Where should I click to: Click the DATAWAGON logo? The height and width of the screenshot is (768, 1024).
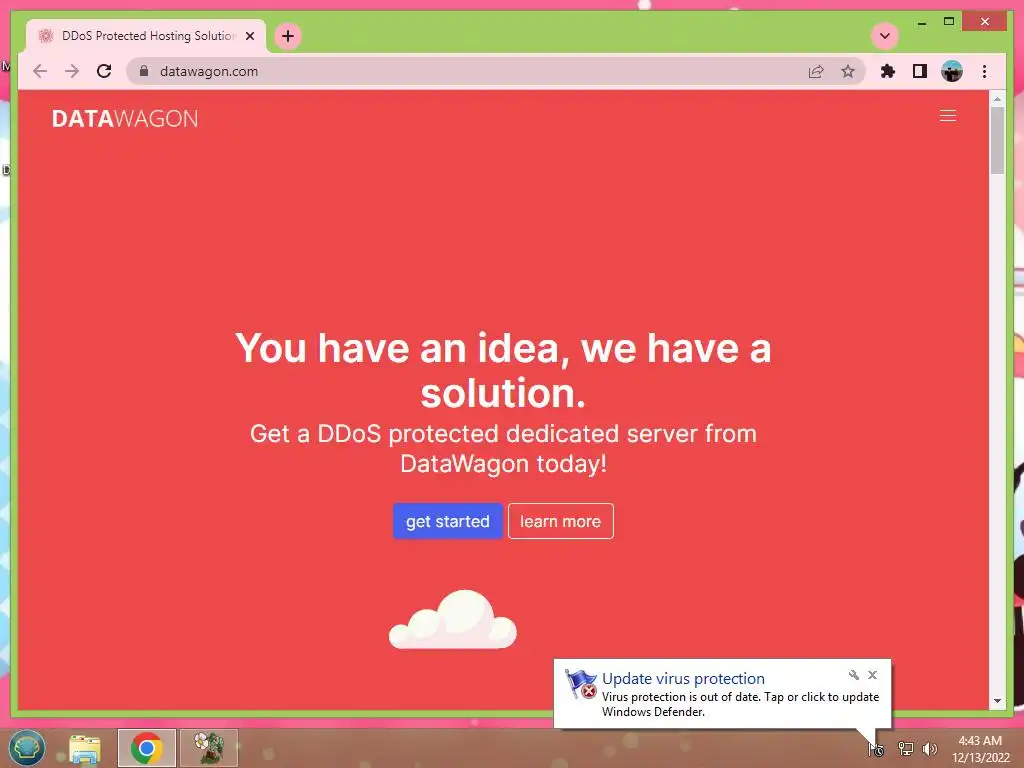(x=125, y=119)
